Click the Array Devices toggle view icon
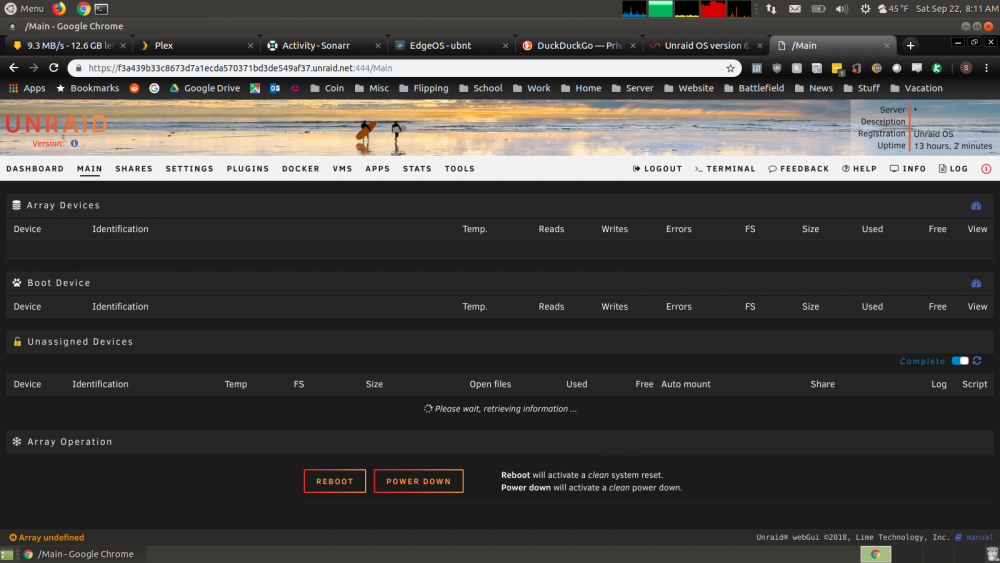This screenshot has width=1000, height=563. pyautogui.click(x=976, y=206)
